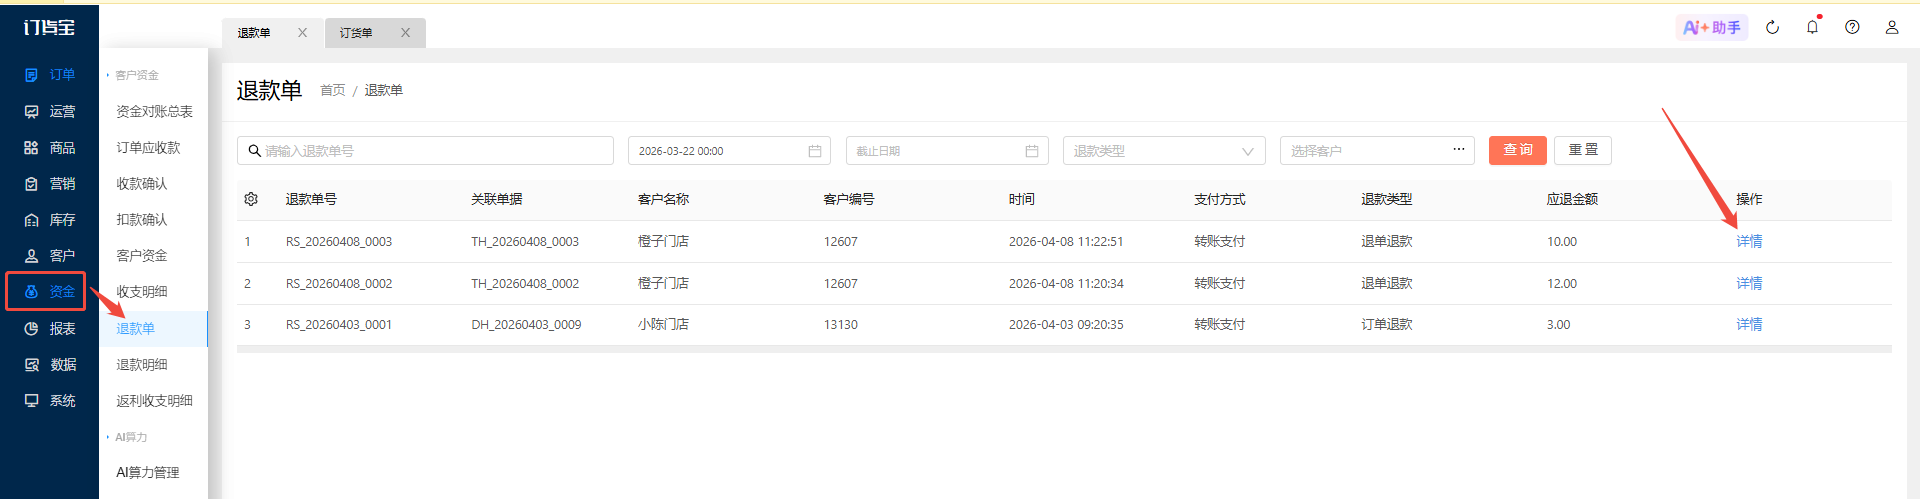Screen dimensions: 1920x499
Task: Open the help question-mark icon
Action: pyautogui.click(x=1852, y=27)
